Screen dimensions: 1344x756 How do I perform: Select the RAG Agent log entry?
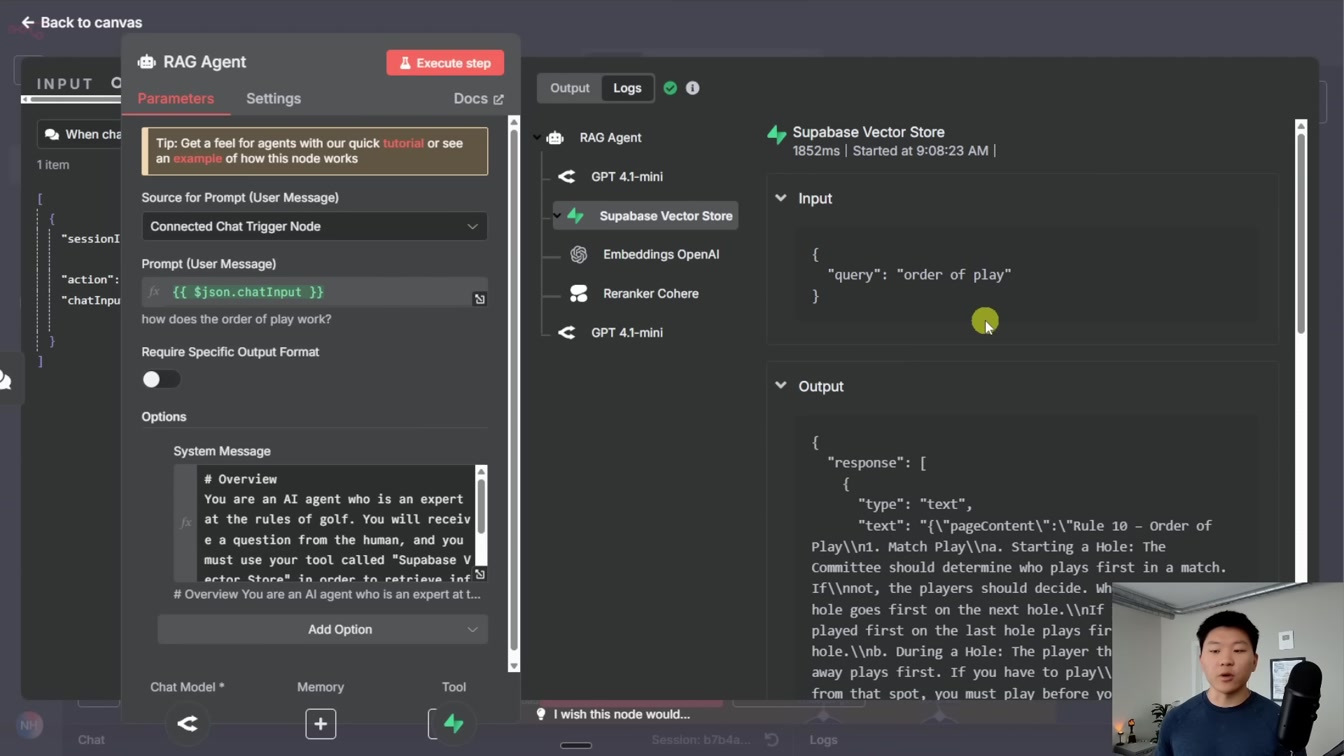tap(610, 138)
